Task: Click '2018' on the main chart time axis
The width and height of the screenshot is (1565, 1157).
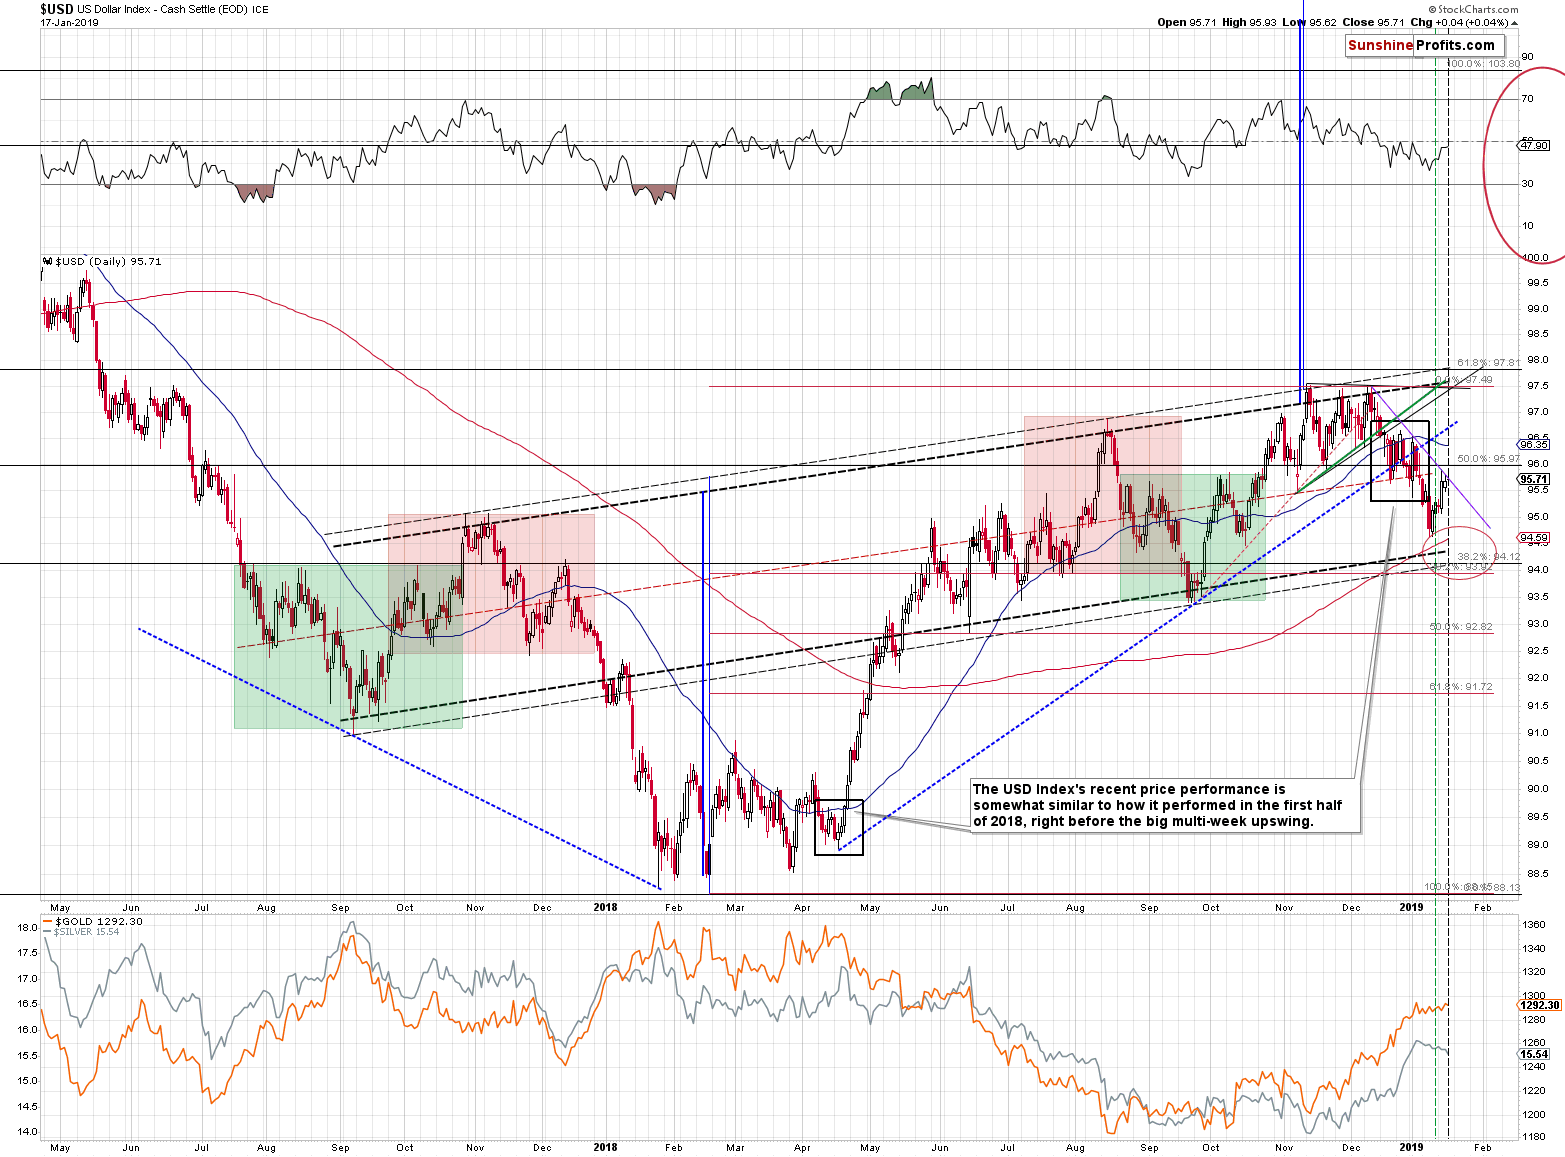Action: pyautogui.click(x=605, y=908)
